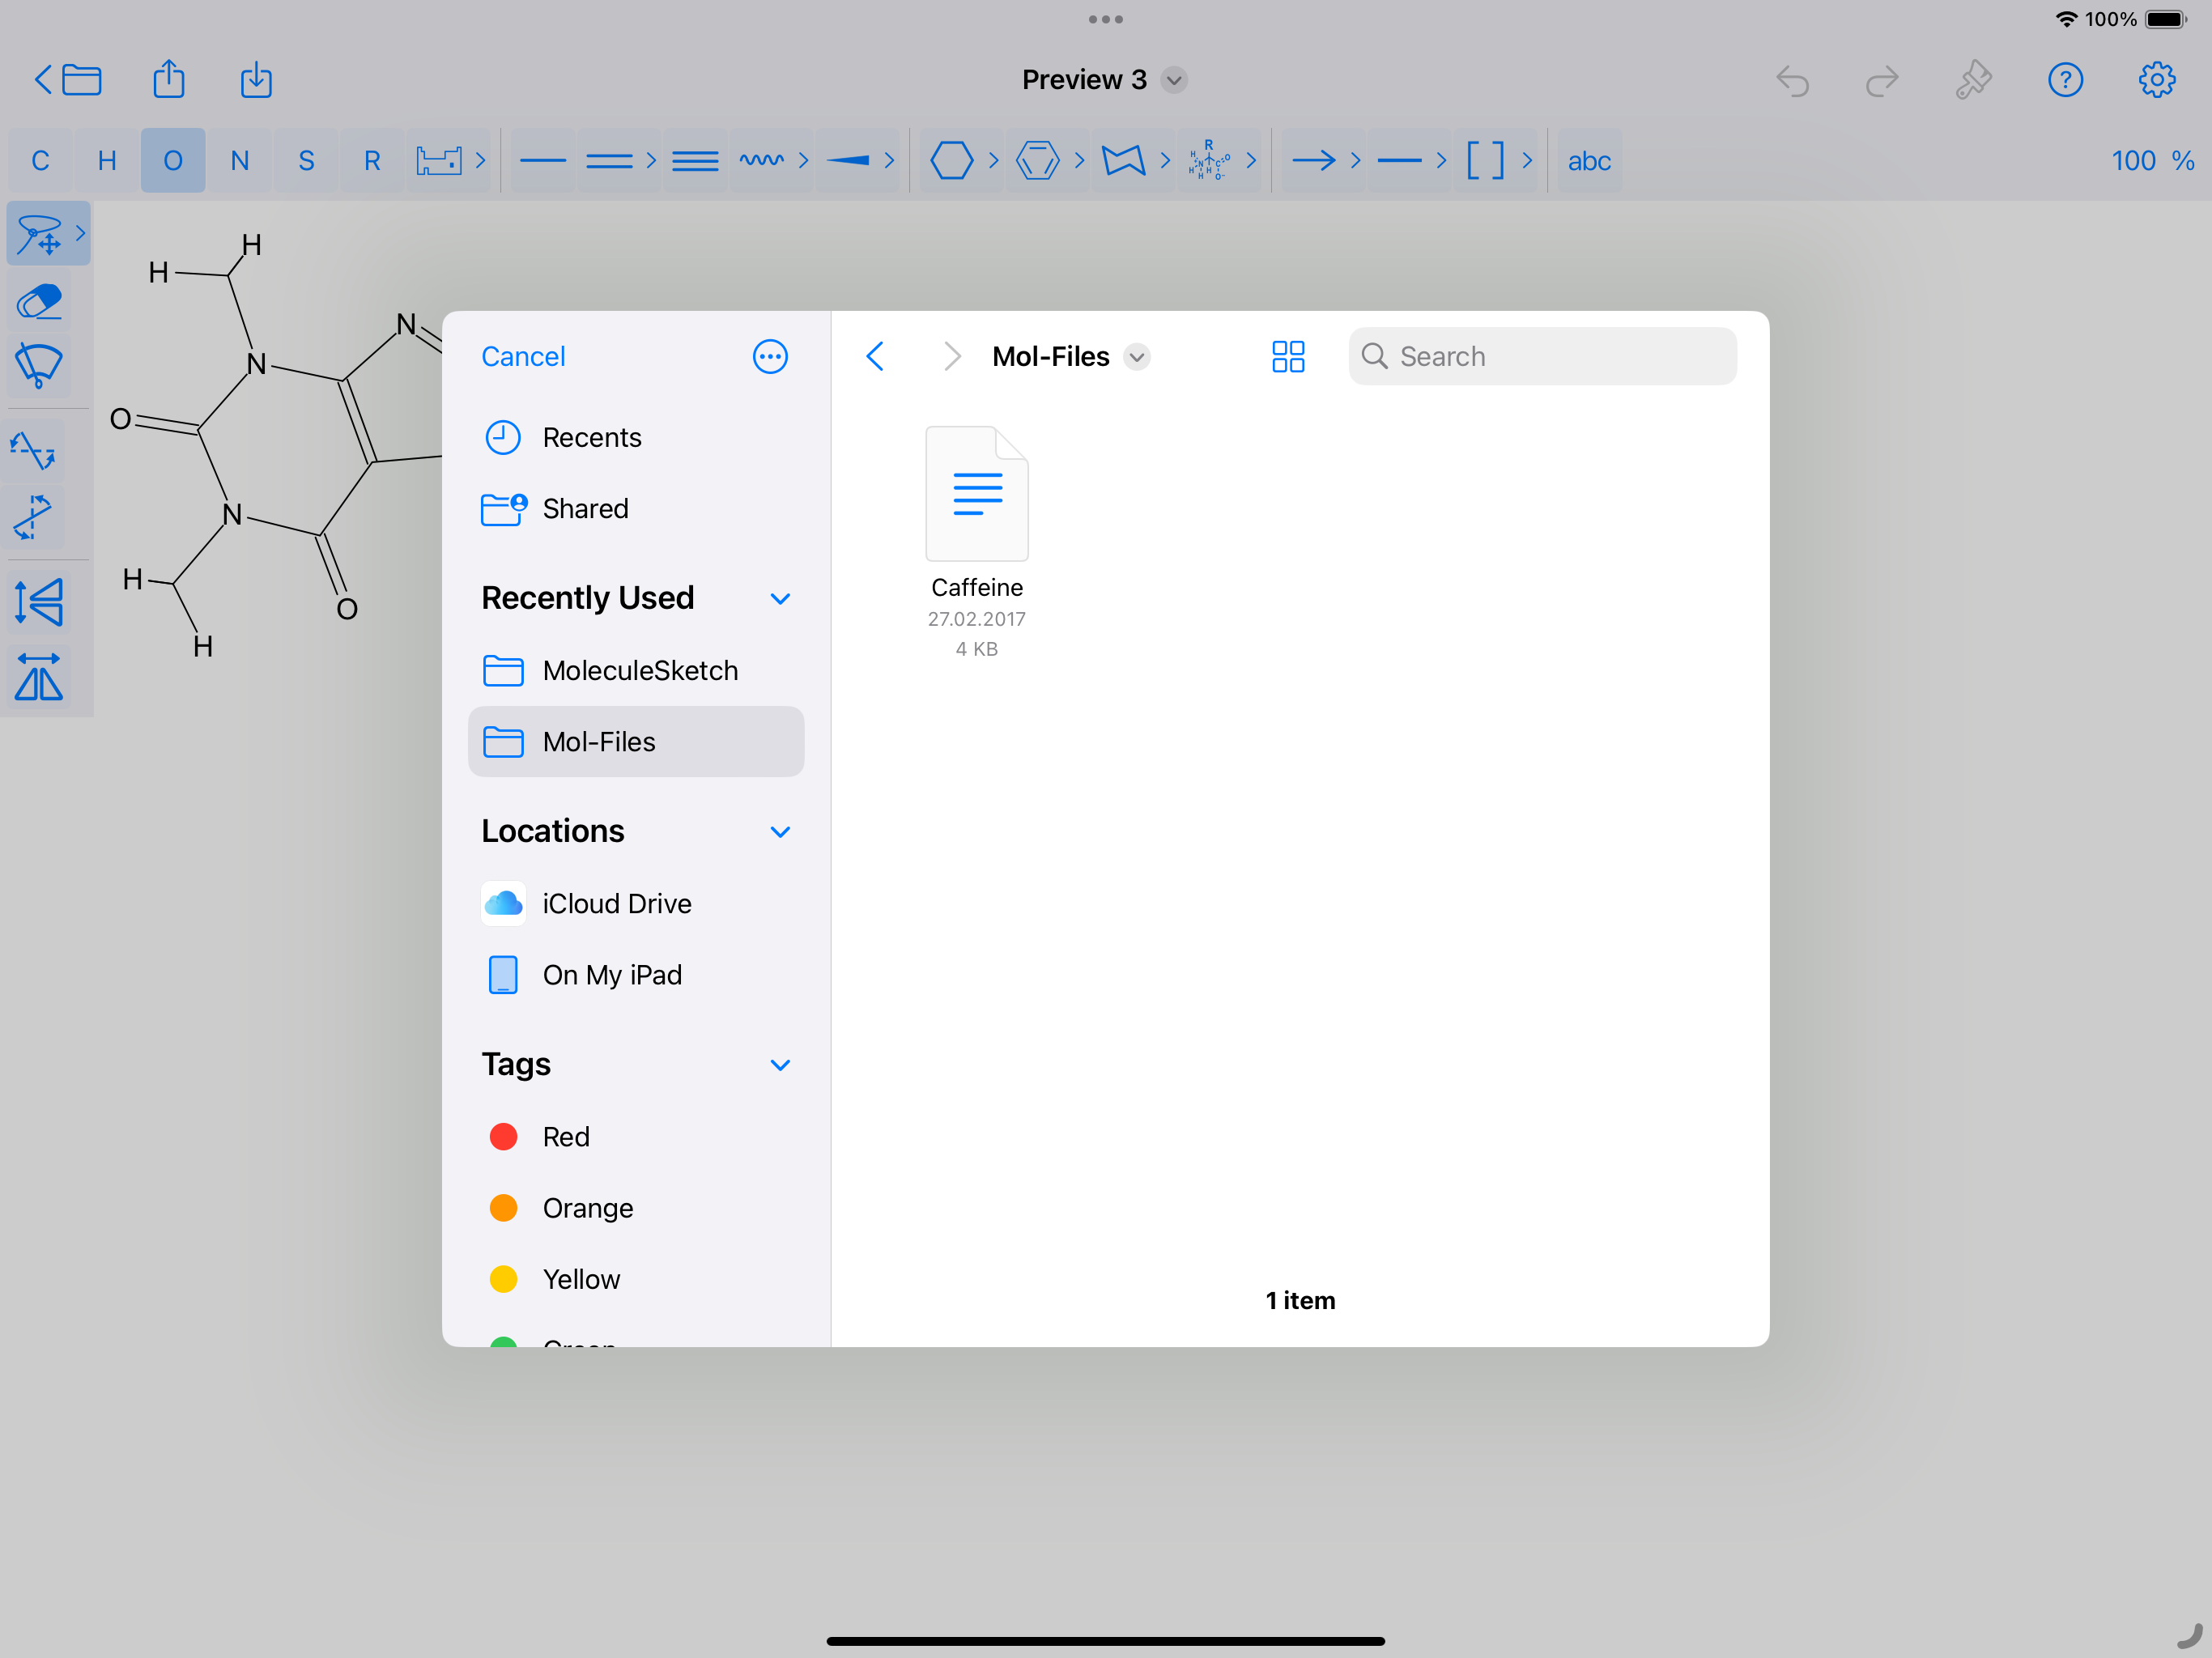The width and height of the screenshot is (2212, 1658).
Task: Open the cleanup hammer tool
Action: 1973,80
